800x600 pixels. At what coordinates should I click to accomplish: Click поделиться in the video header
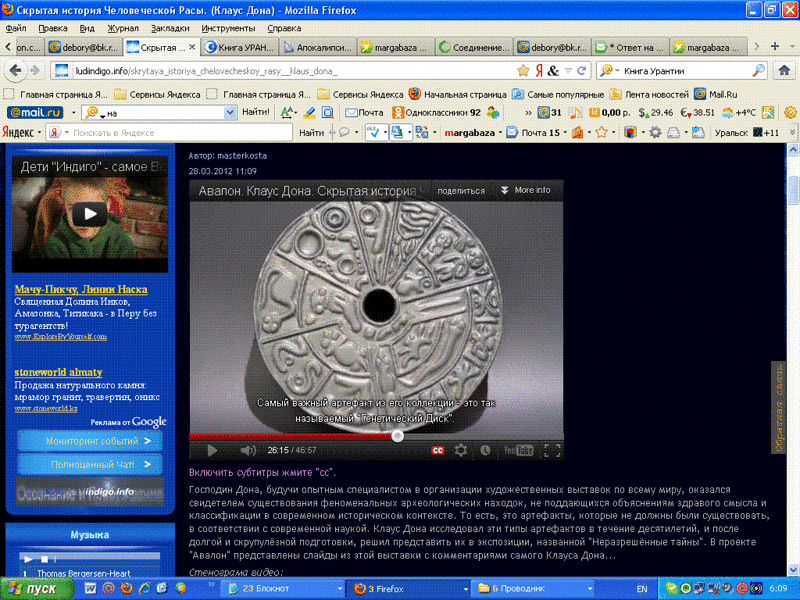coord(461,190)
